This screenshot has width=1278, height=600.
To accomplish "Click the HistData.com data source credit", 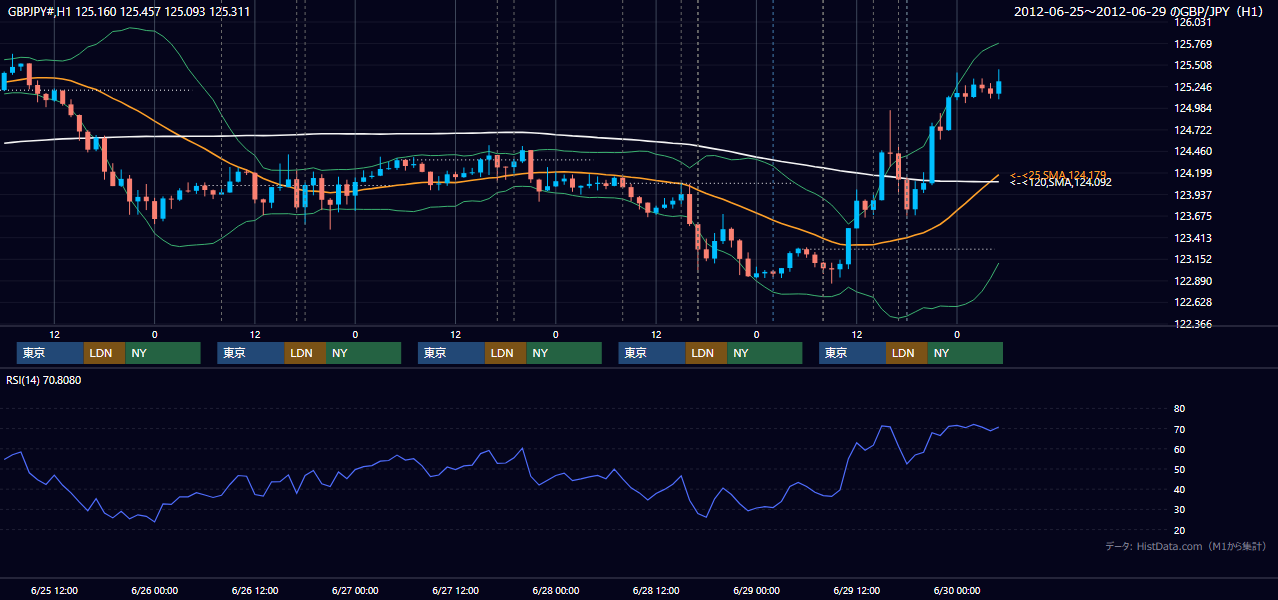I will coord(1186,546).
